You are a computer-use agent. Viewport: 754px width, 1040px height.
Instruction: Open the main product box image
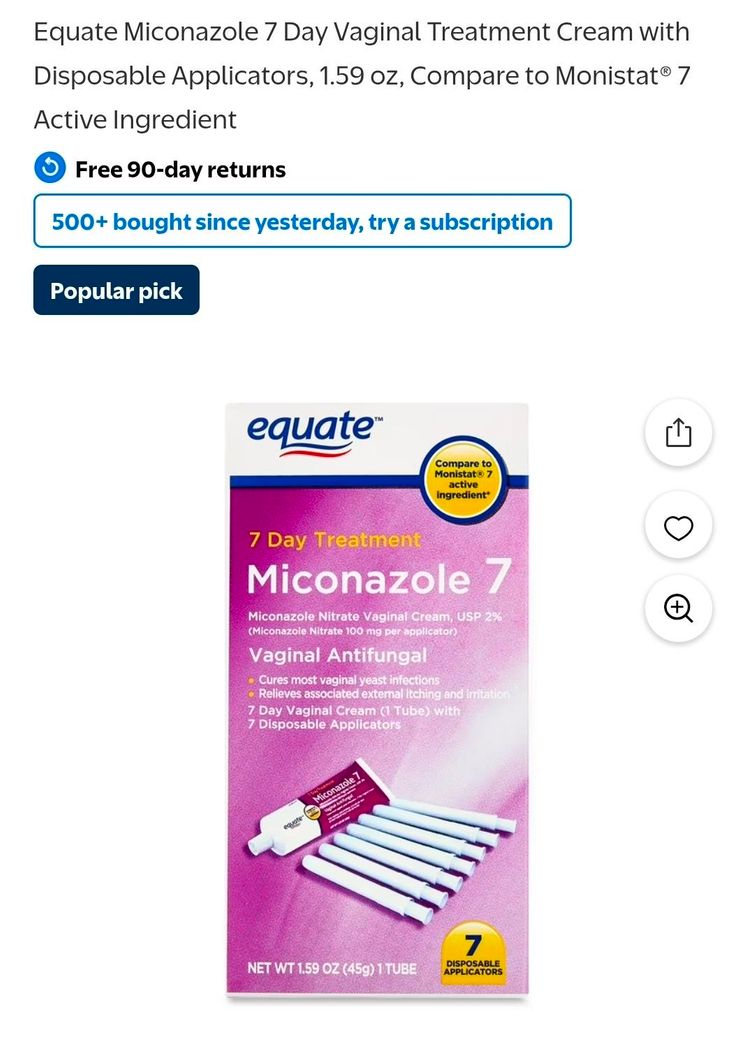tap(377, 700)
